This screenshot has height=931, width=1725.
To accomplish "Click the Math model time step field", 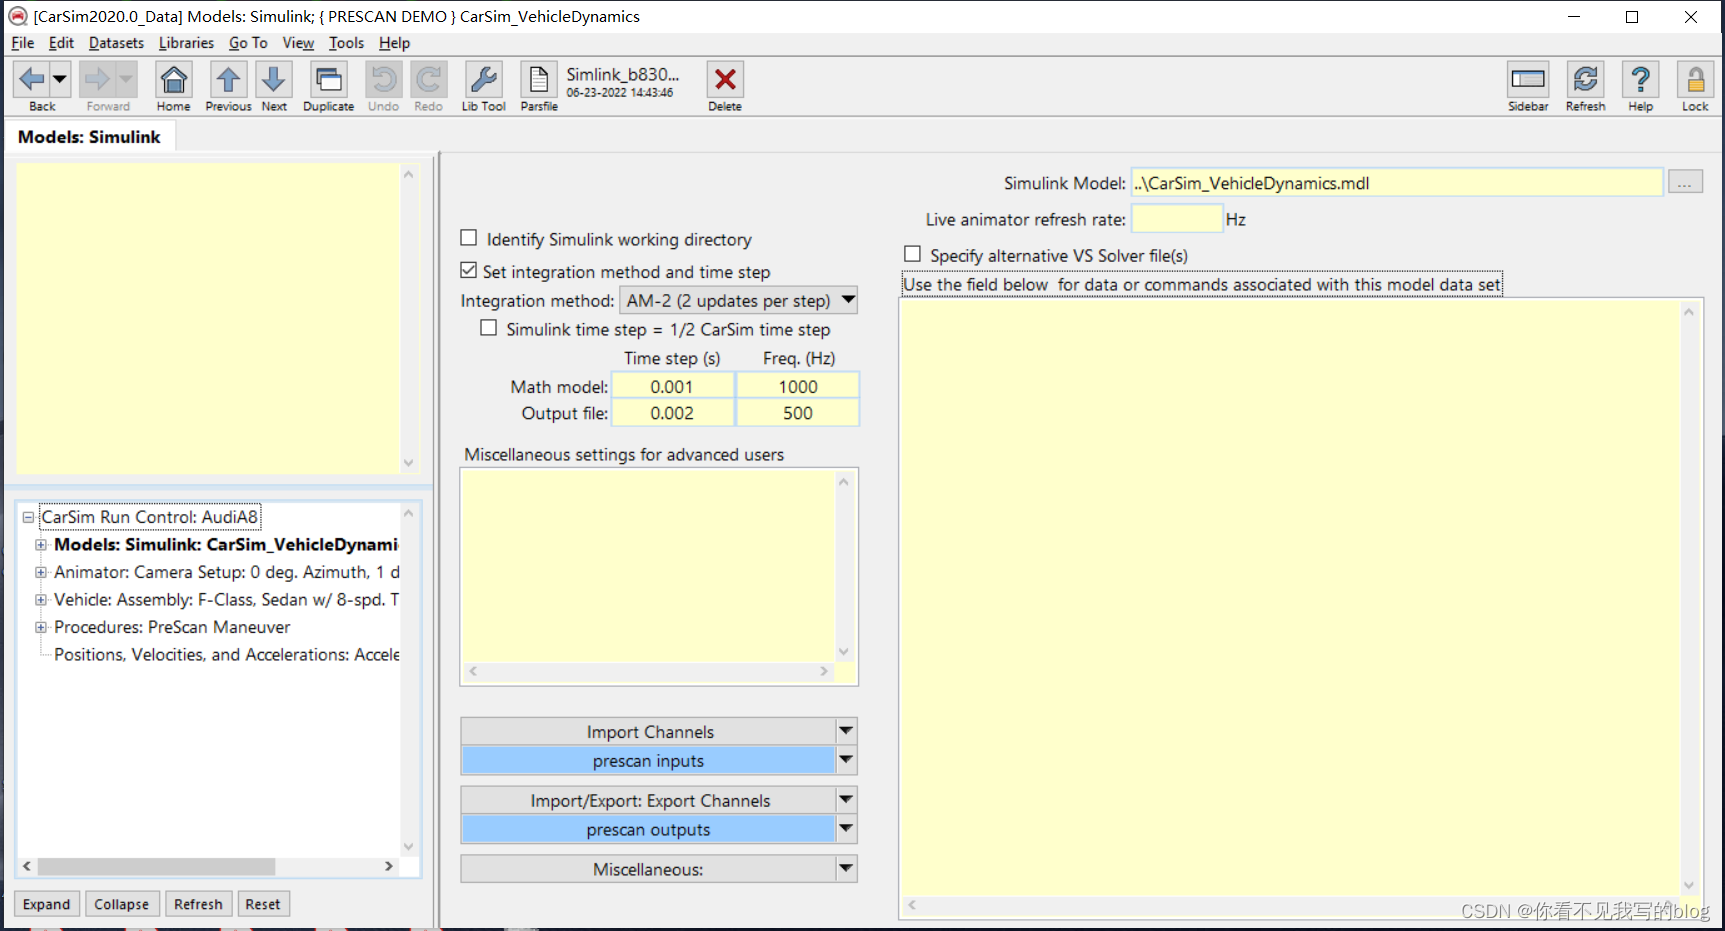I will click(x=672, y=386).
